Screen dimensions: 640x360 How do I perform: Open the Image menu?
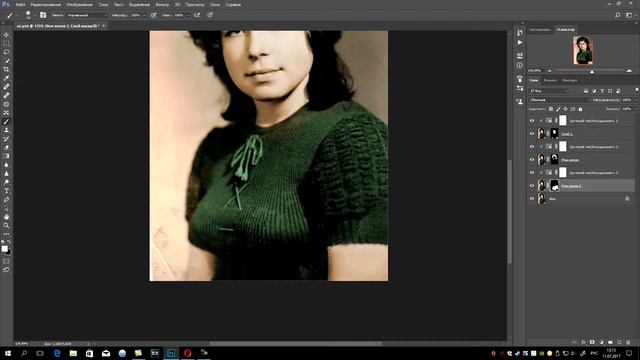click(x=79, y=4)
